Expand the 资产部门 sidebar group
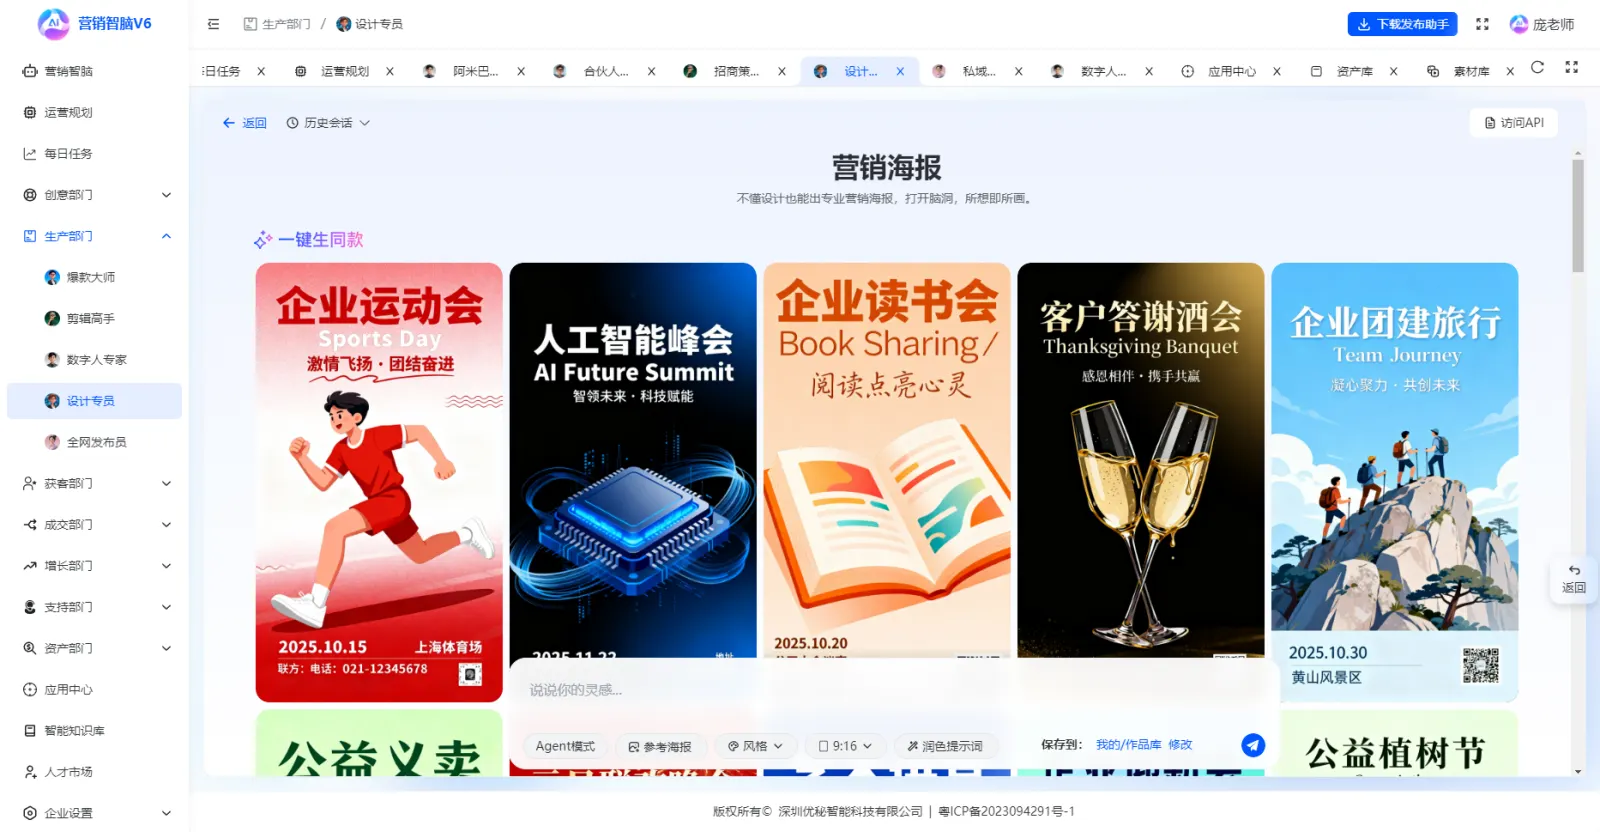 pyautogui.click(x=95, y=648)
